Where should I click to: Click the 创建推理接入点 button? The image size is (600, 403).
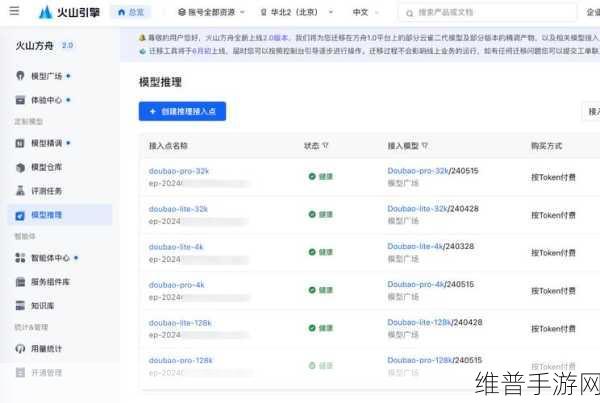(x=182, y=111)
